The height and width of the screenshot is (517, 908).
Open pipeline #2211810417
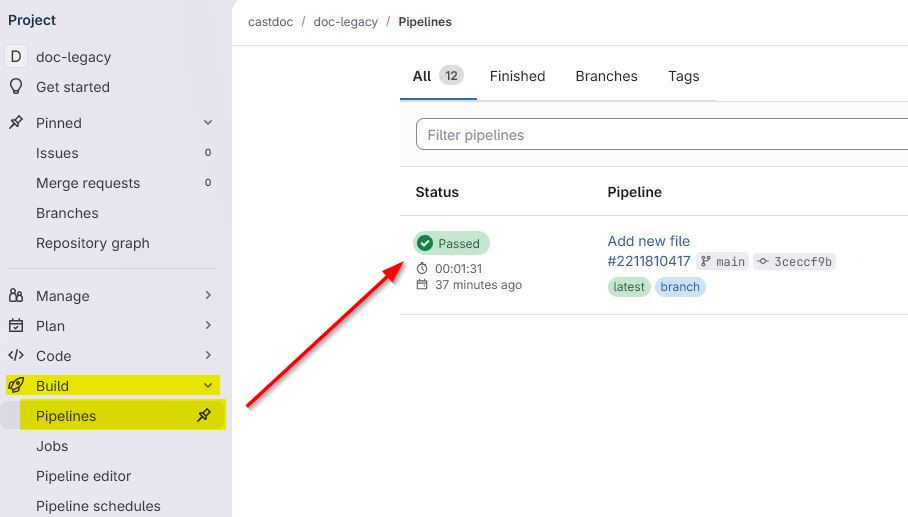point(648,261)
